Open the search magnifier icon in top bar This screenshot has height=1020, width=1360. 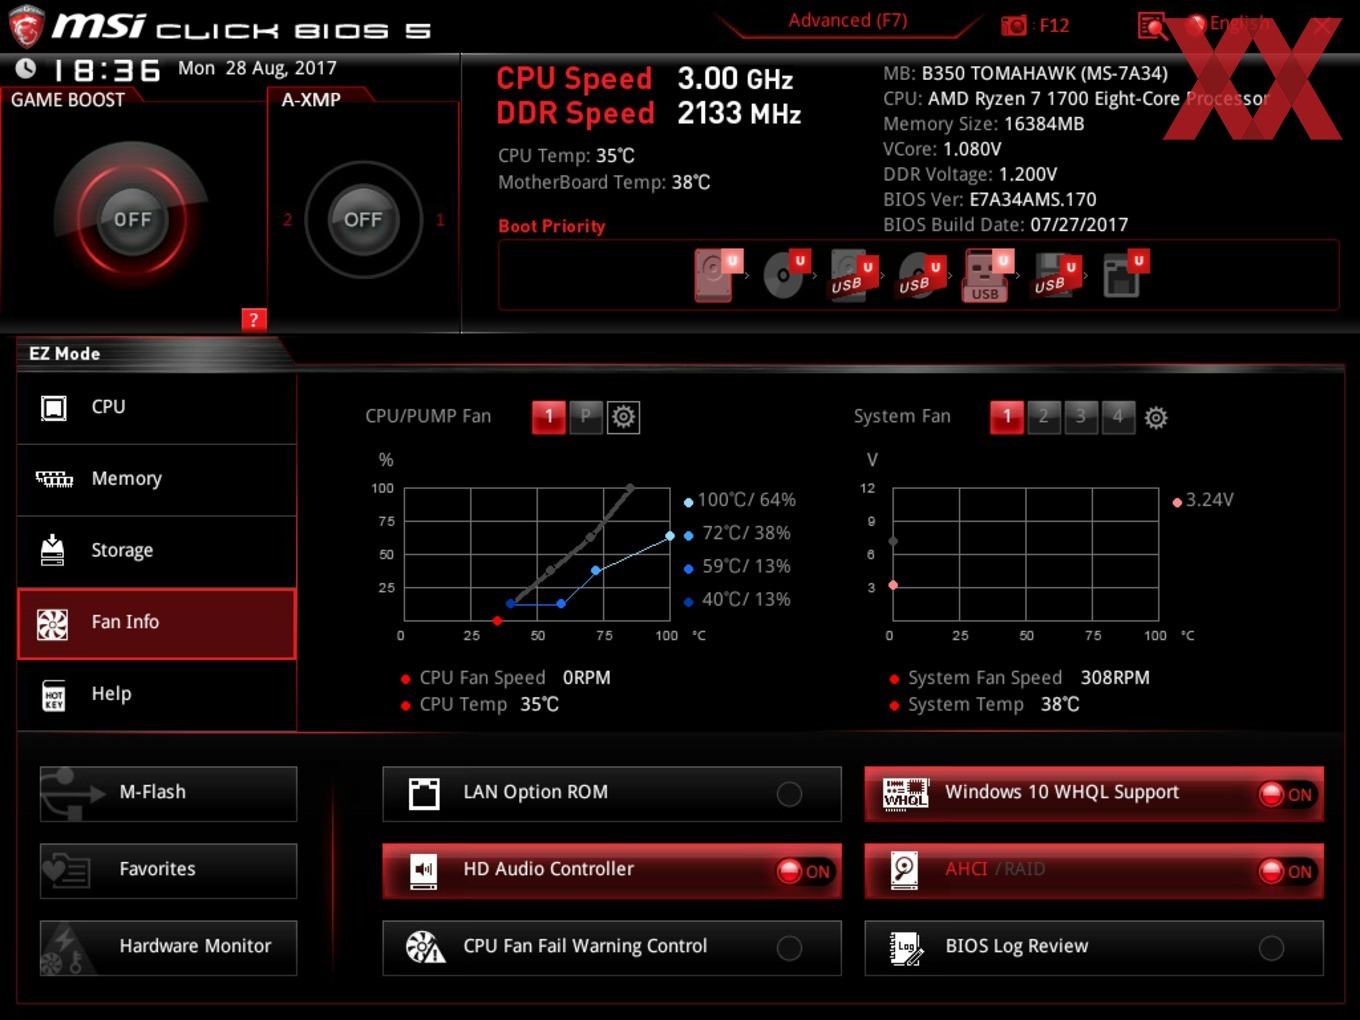[x=1152, y=26]
